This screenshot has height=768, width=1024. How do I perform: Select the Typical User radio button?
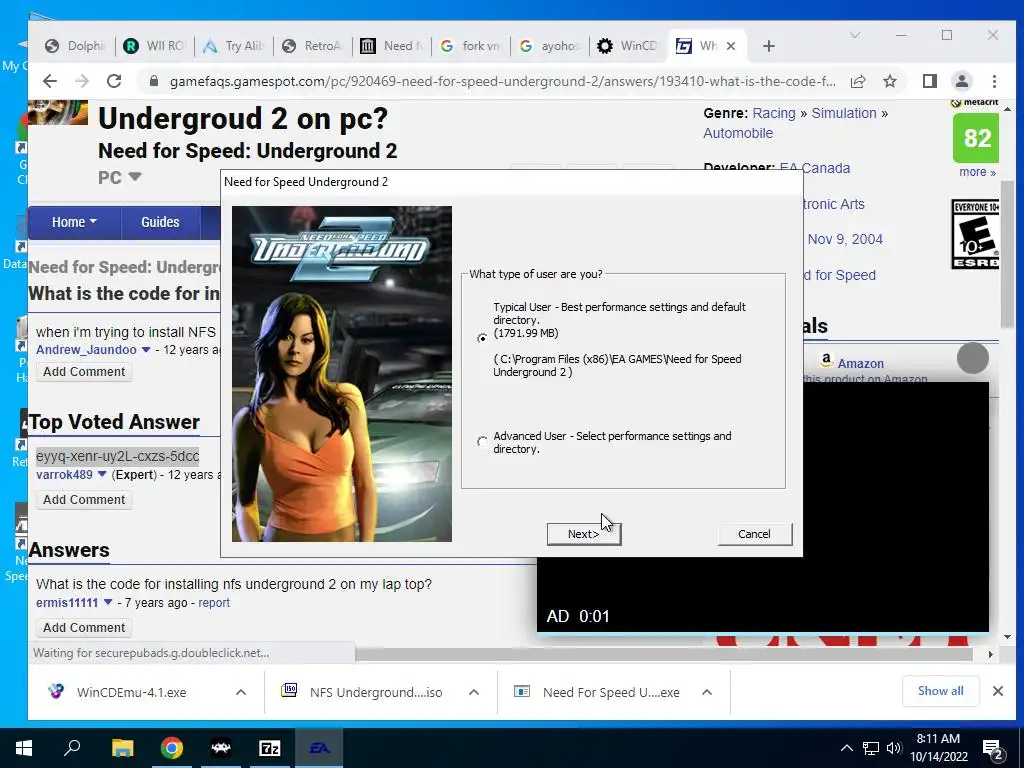pos(482,338)
